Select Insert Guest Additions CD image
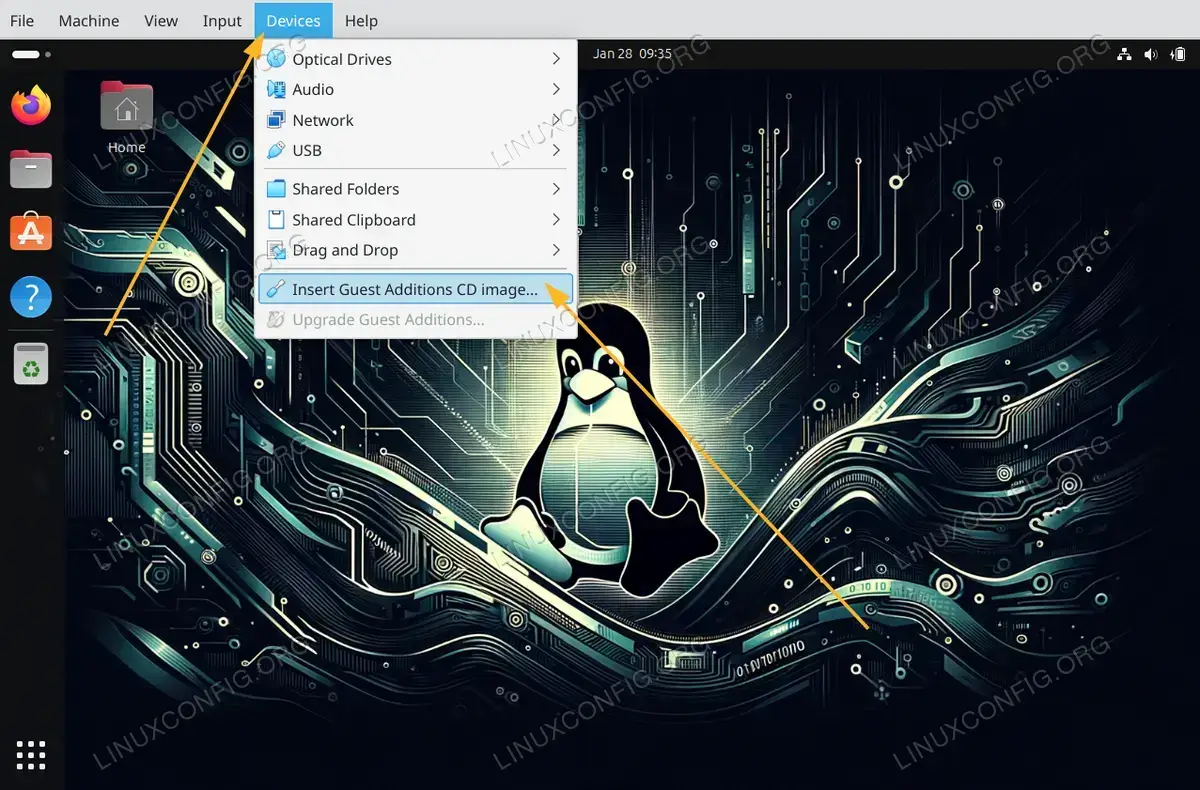The height and width of the screenshot is (790, 1200). click(x=416, y=290)
